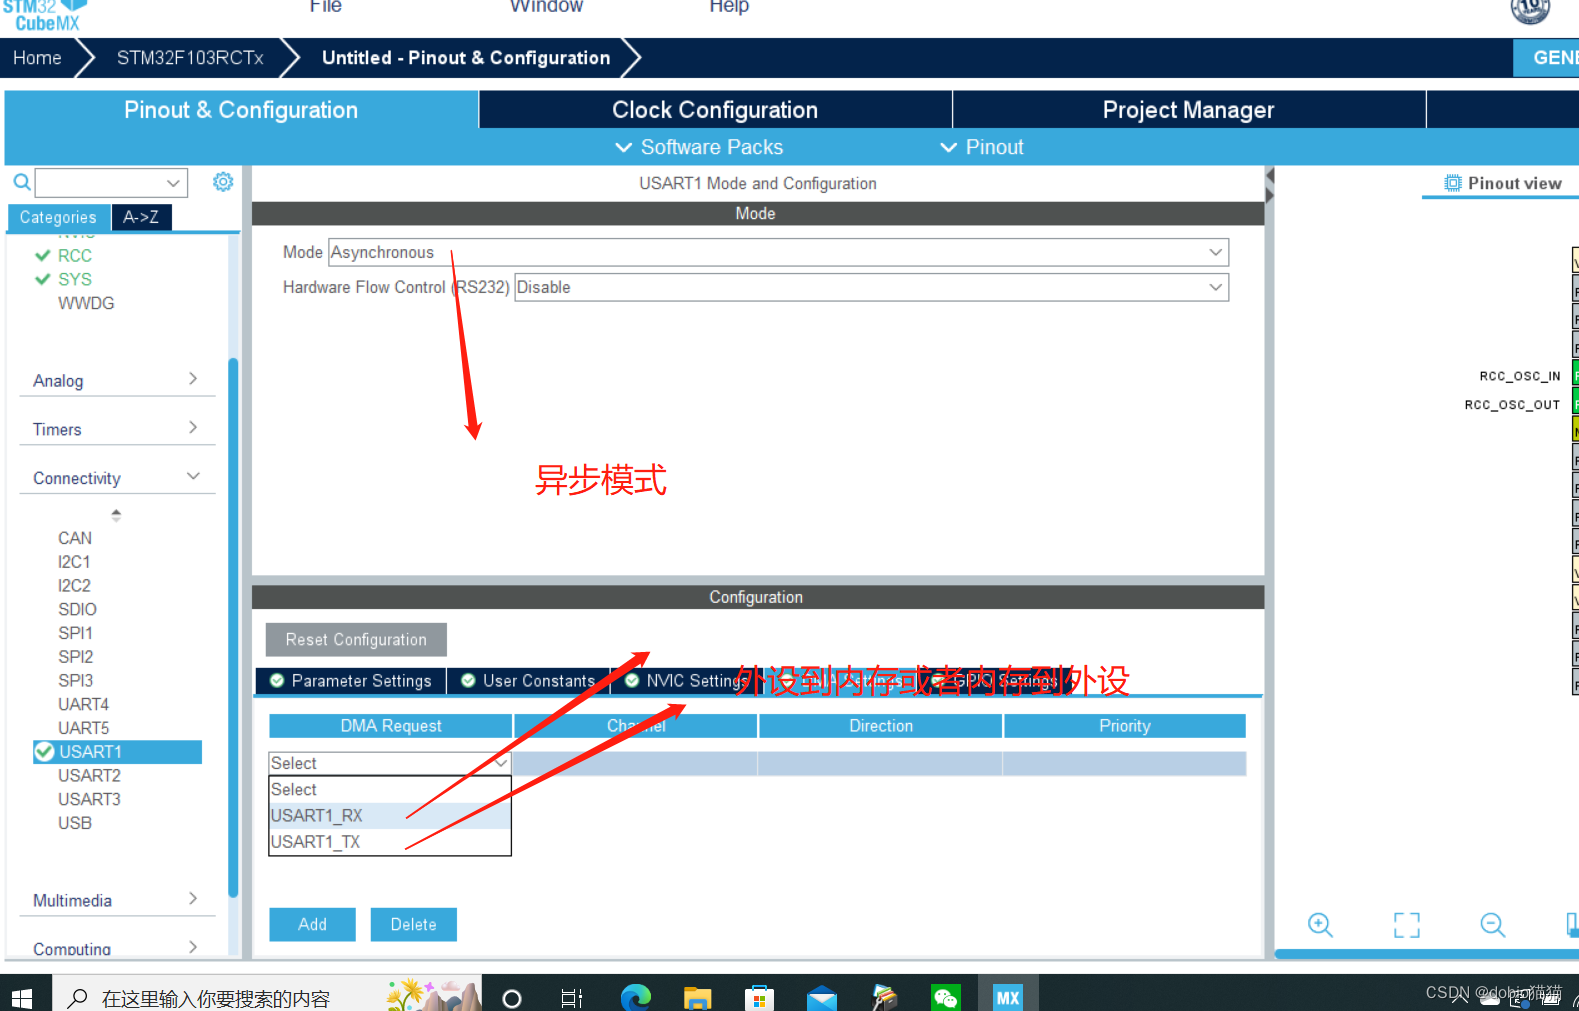Open the paint app on taskbar

884,998
